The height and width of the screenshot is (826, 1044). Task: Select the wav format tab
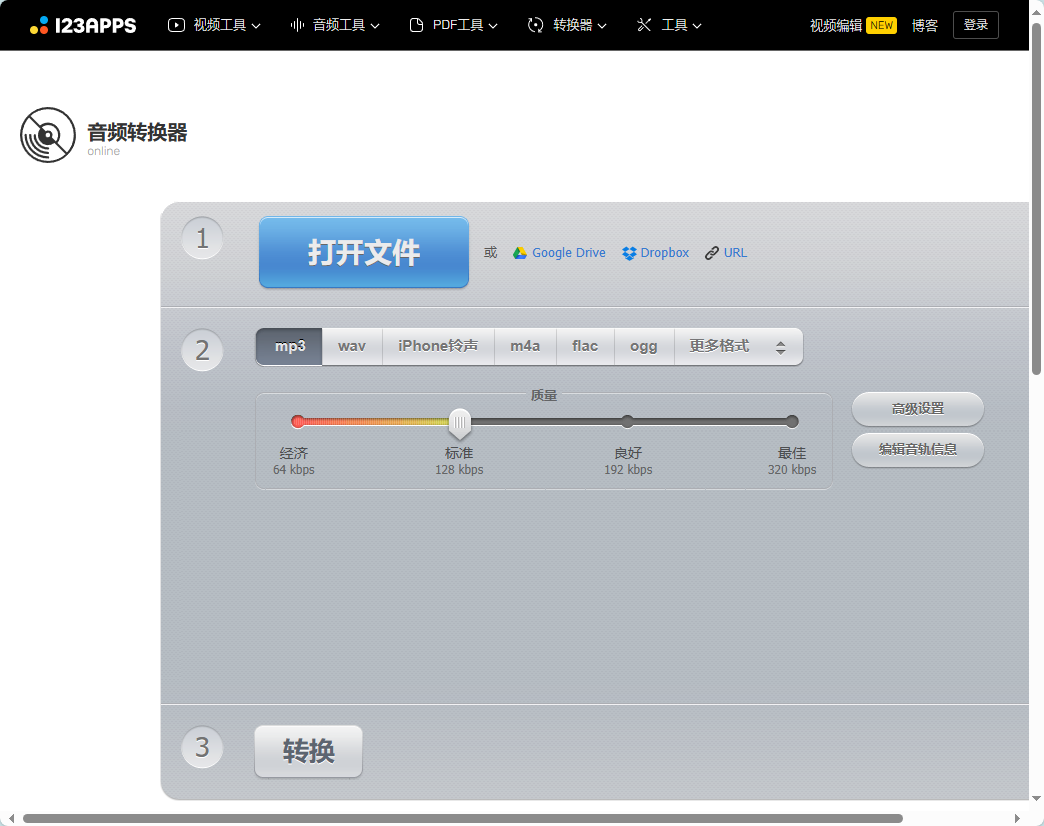click(x=352, y=347)
